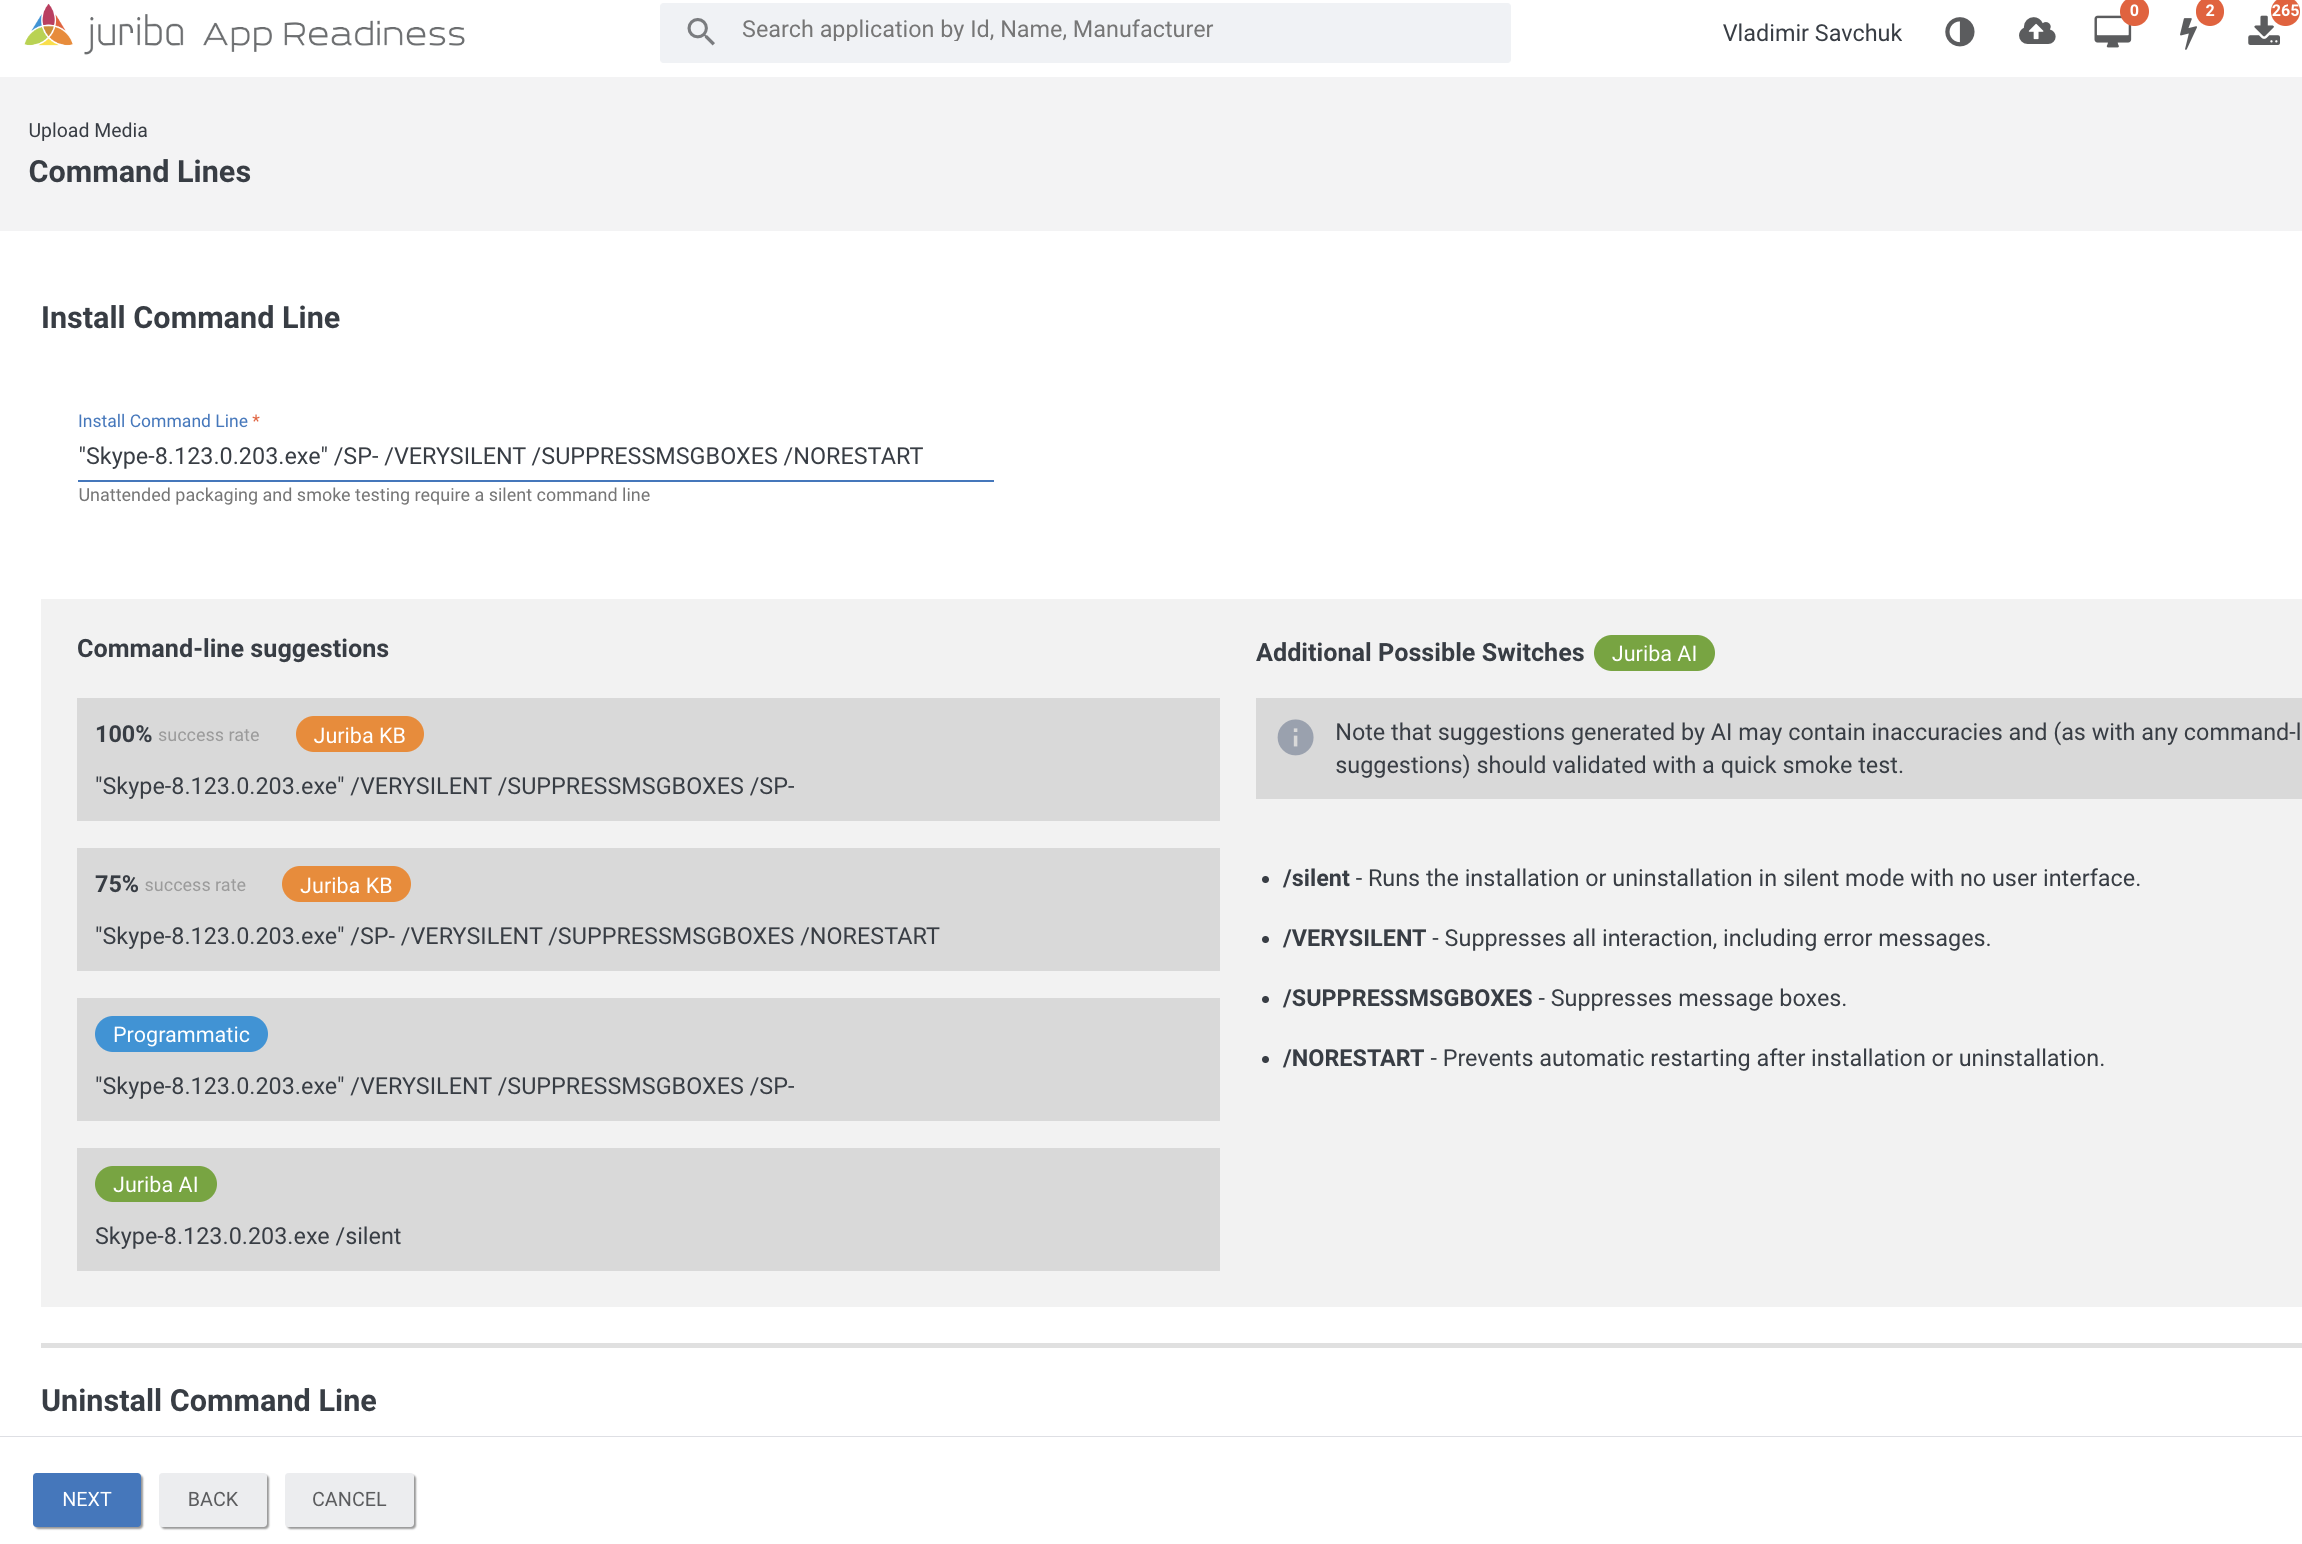Click Juriba AI badge beside Additional Possible Switches
The image size is (2302, 1544).
tap(1654, 653)
